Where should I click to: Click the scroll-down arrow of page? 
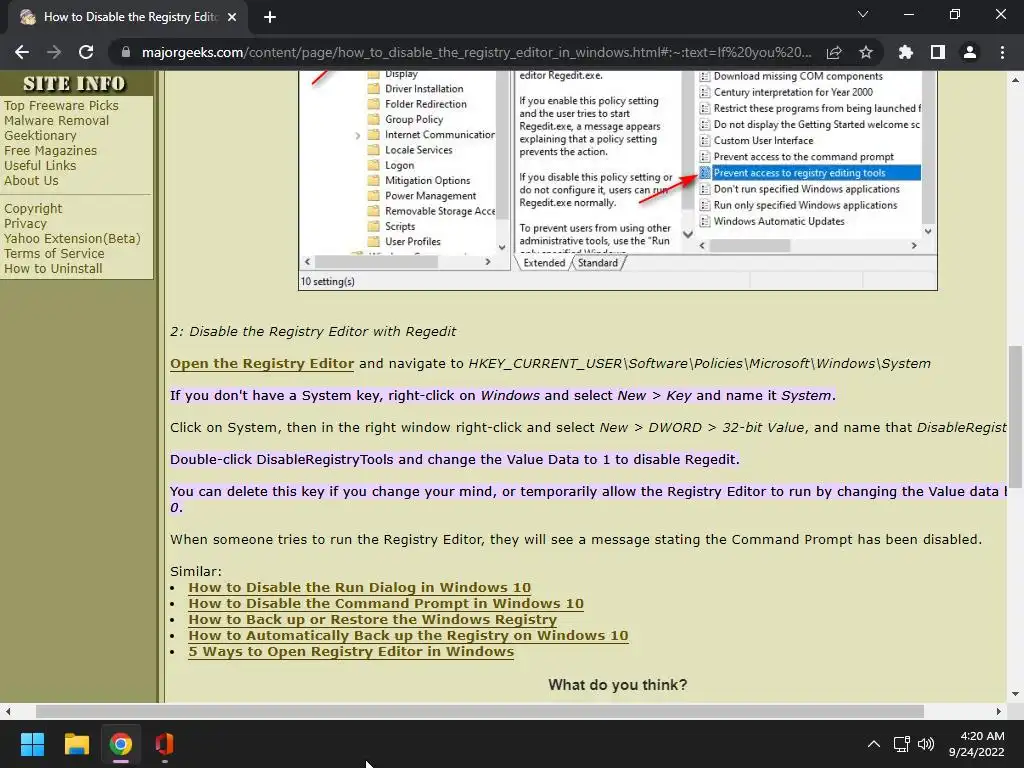click(1016, 695)
